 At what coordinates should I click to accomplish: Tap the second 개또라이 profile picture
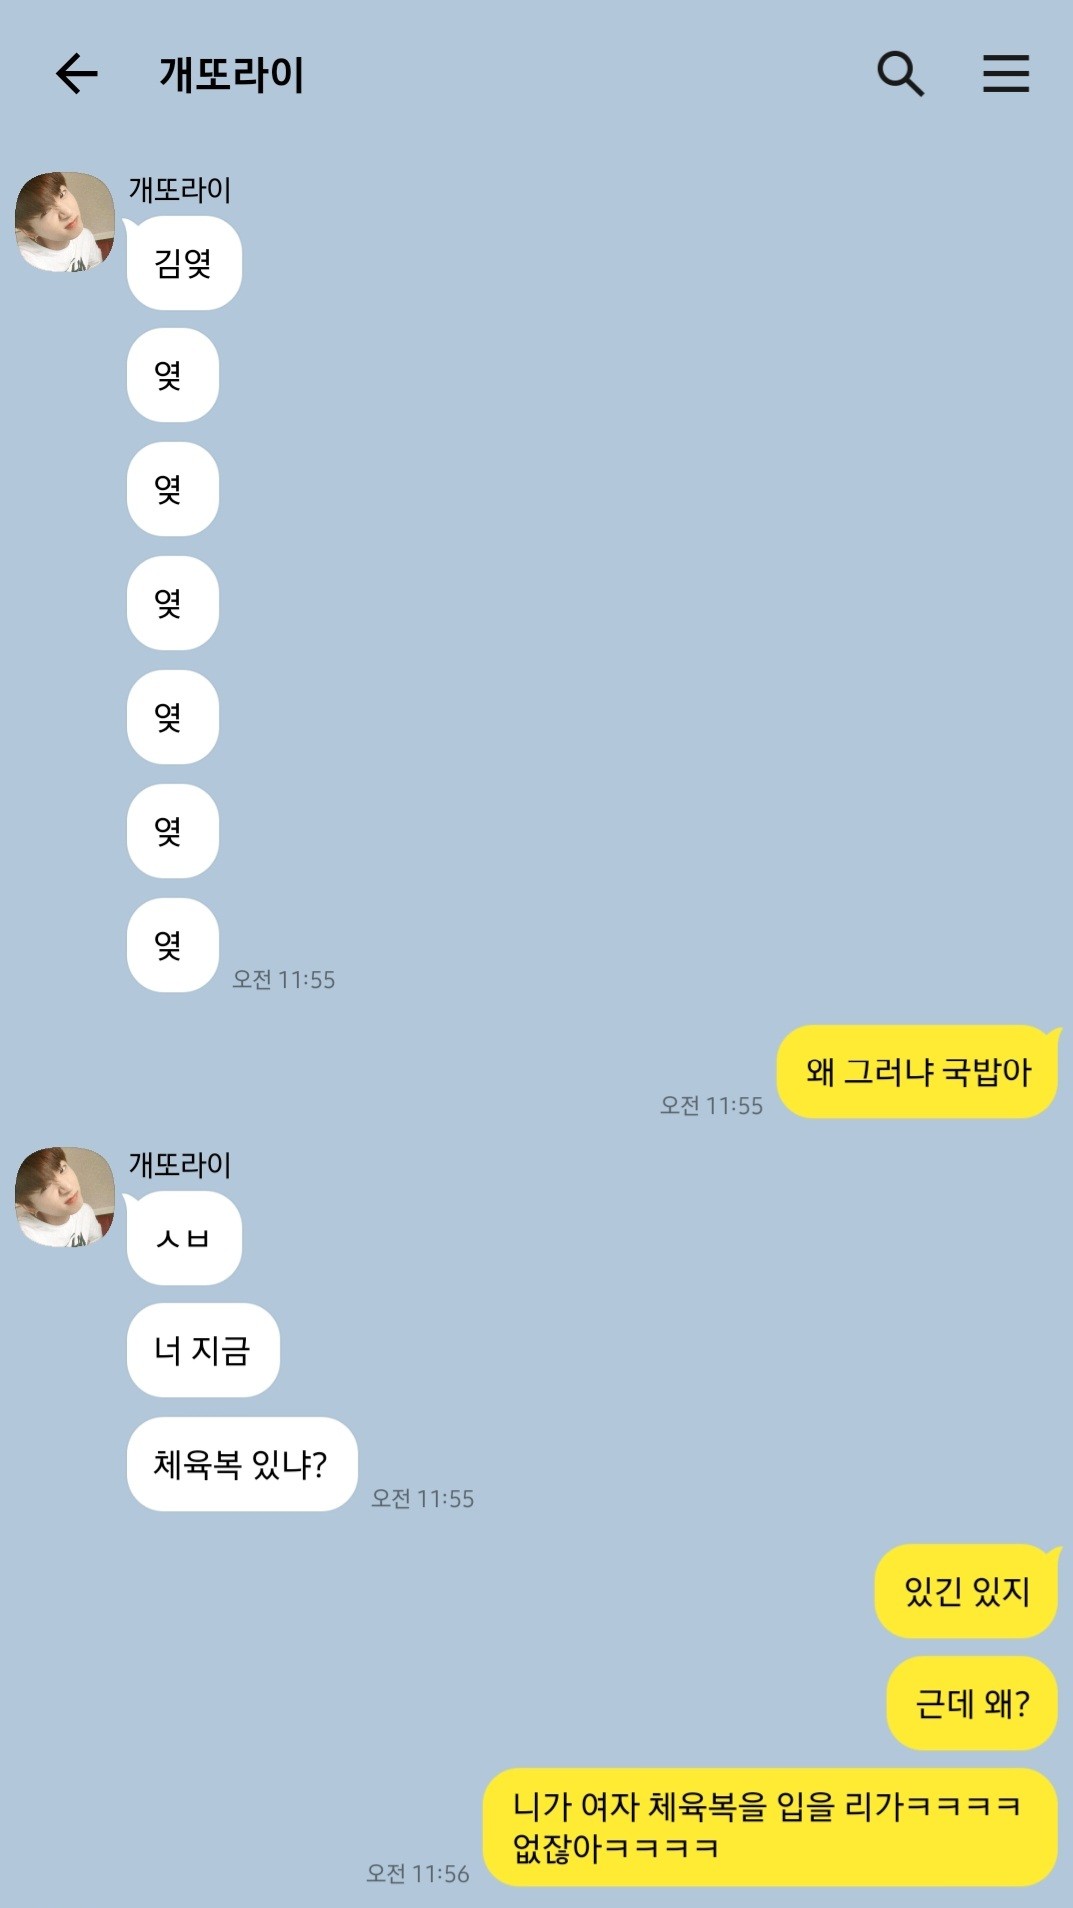(x=64, y=1197)
